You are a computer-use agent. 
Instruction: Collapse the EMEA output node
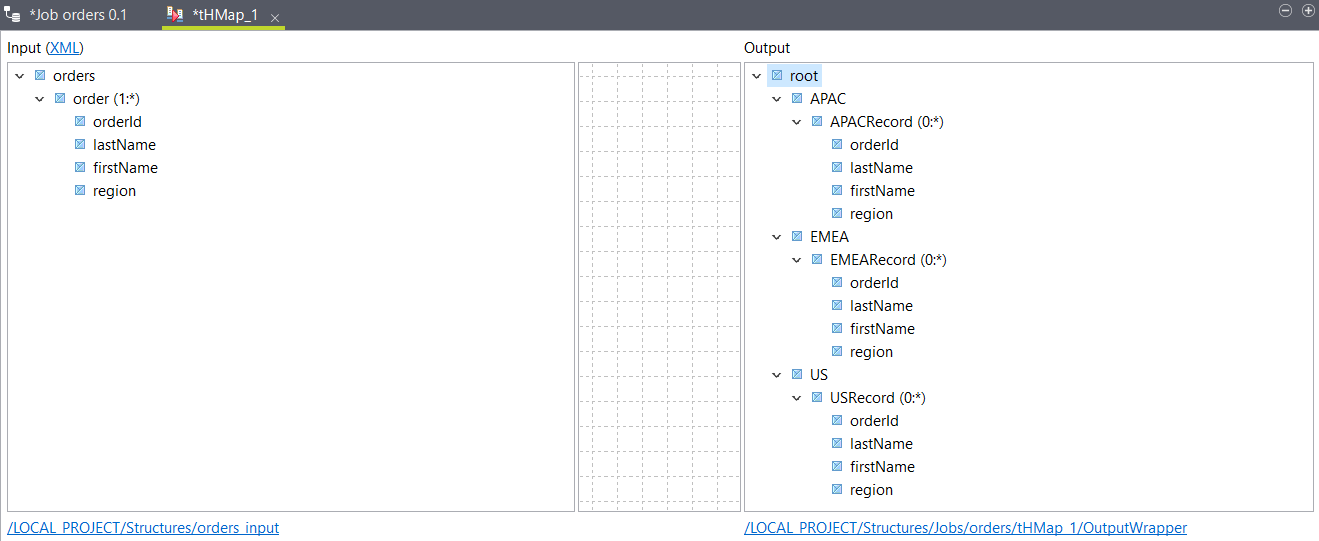click(x=776, y=237)
